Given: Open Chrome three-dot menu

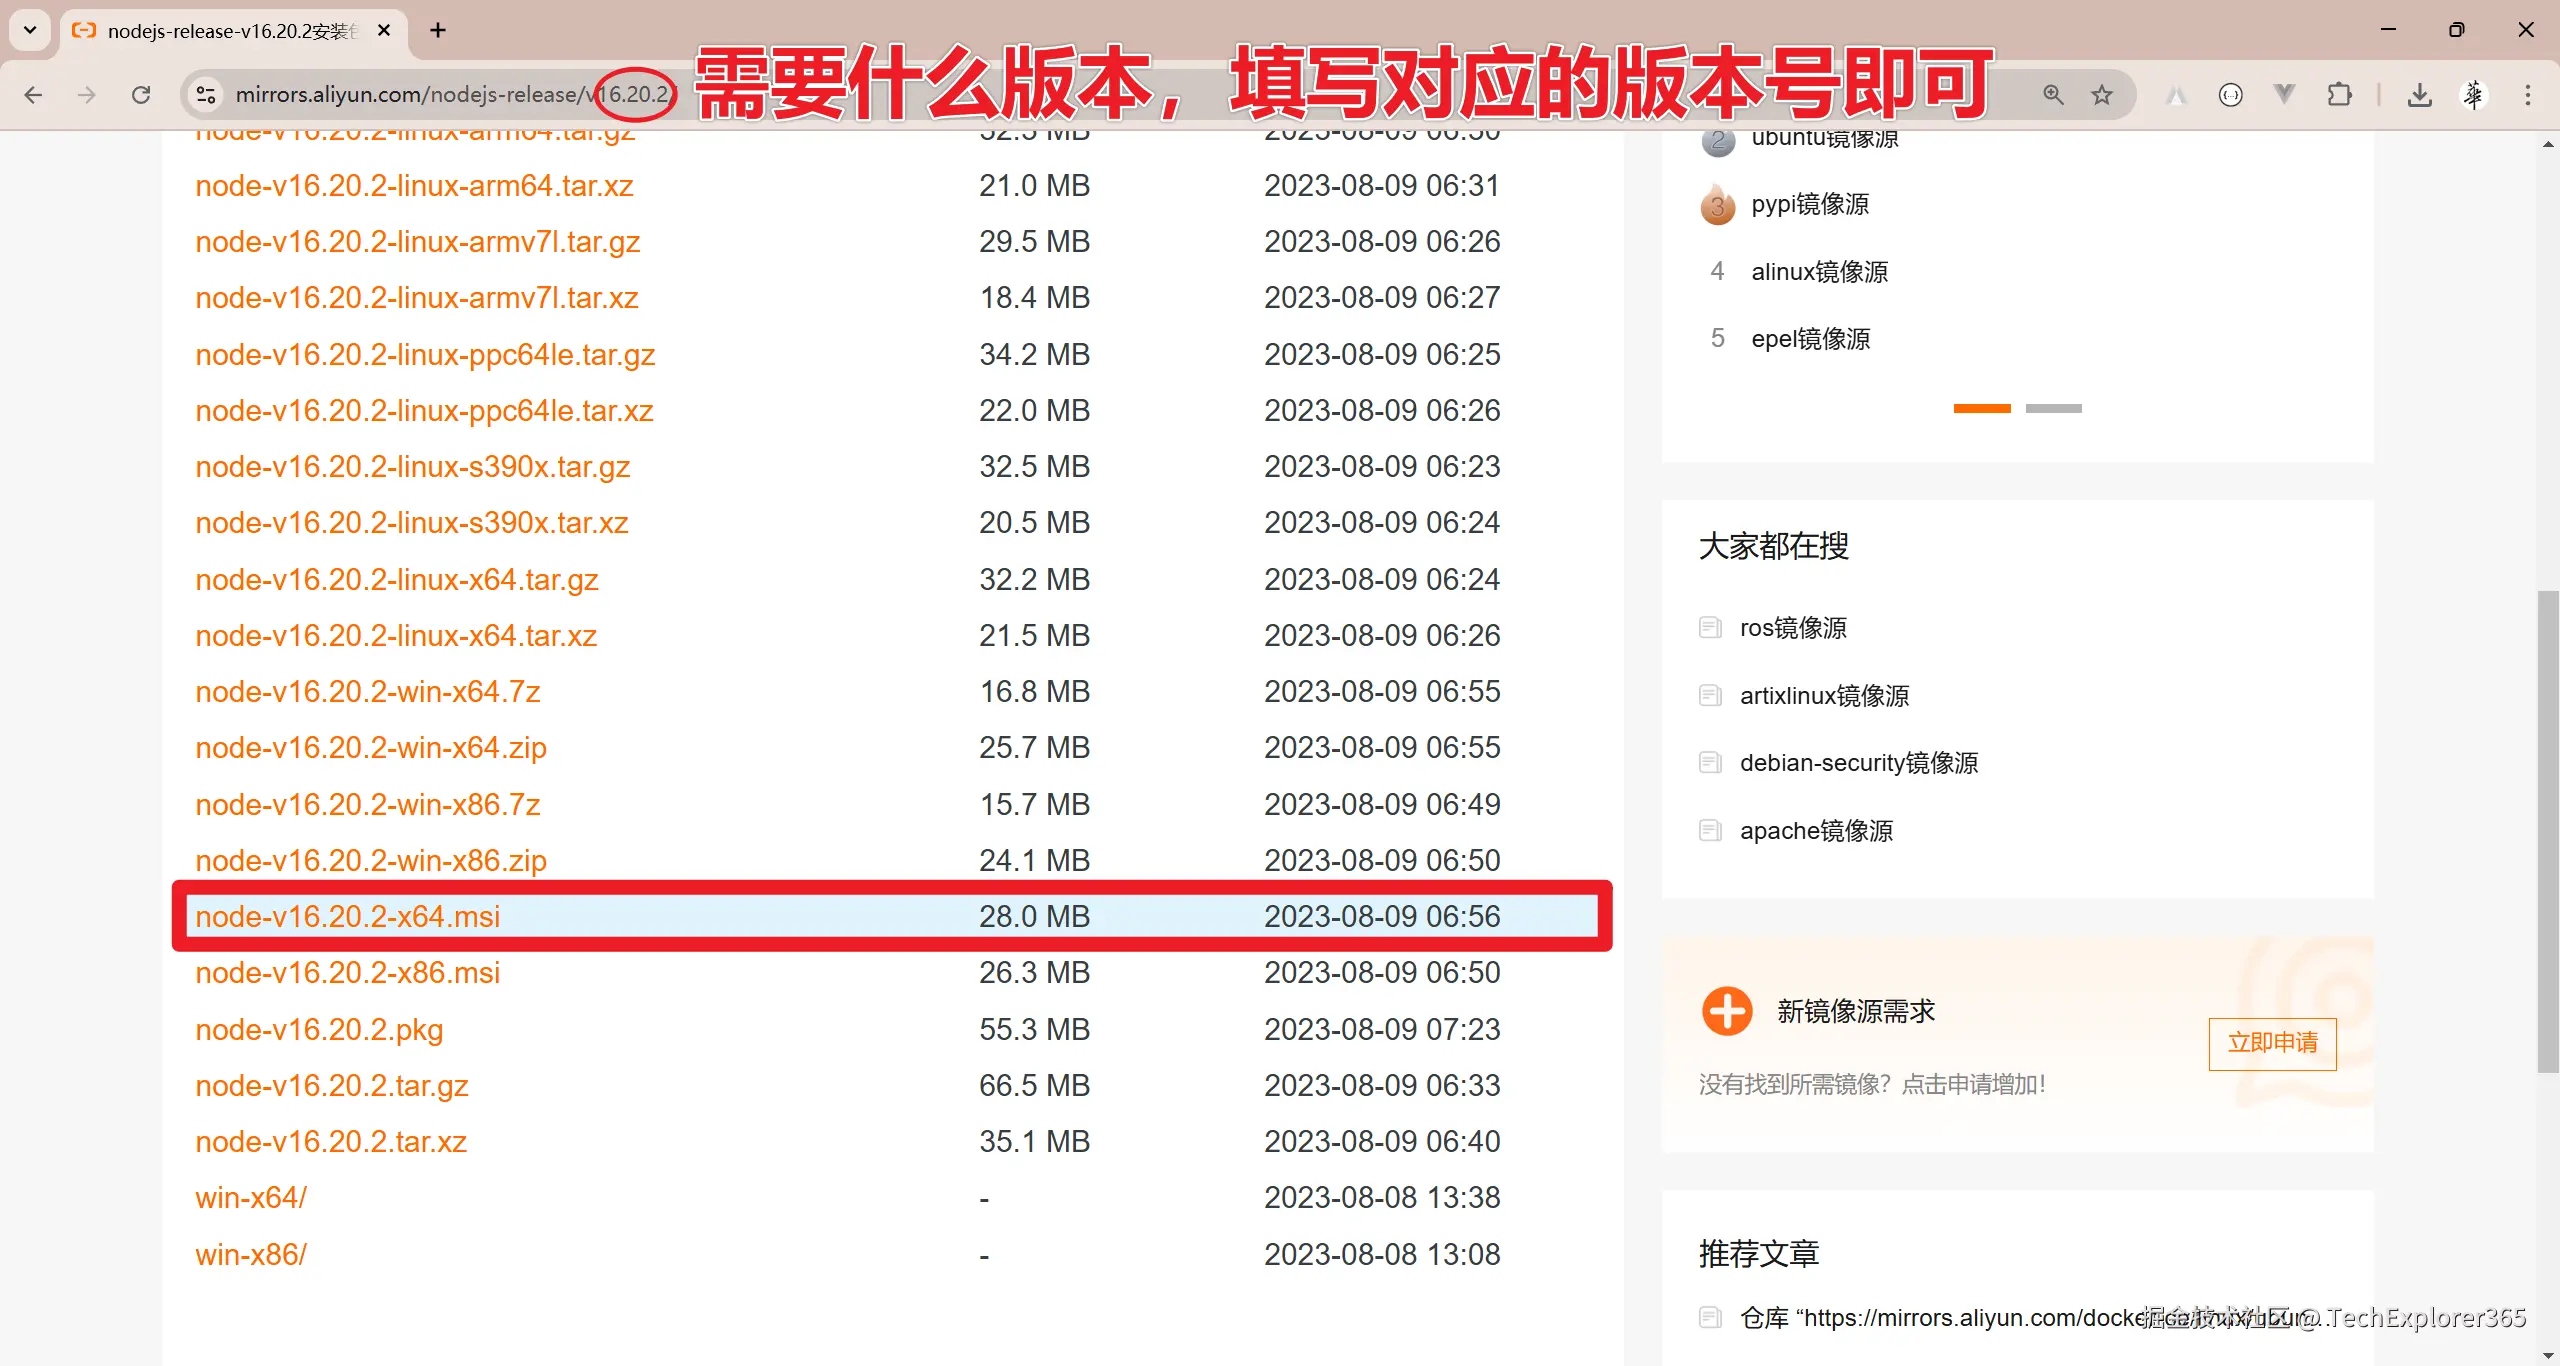Looking at the screenshot, I should point(2527,95).
